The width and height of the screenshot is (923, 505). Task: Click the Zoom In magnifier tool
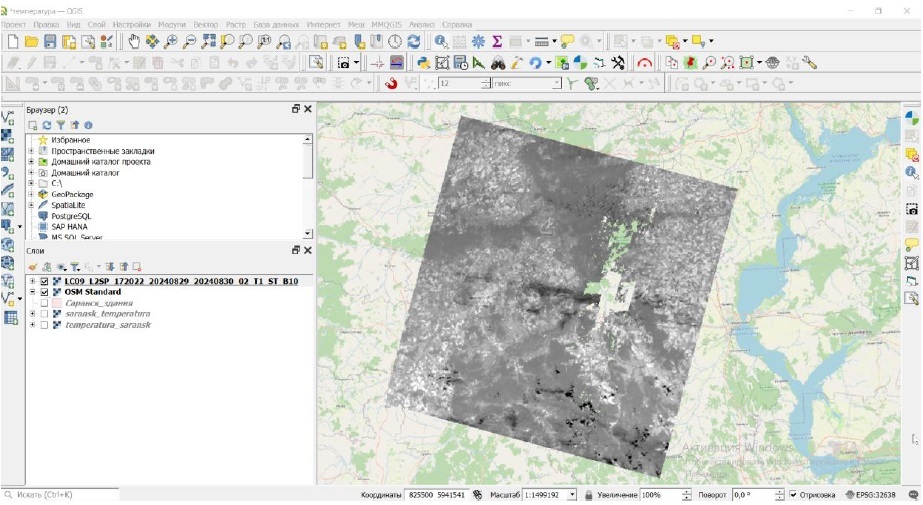tap(172, 42)
